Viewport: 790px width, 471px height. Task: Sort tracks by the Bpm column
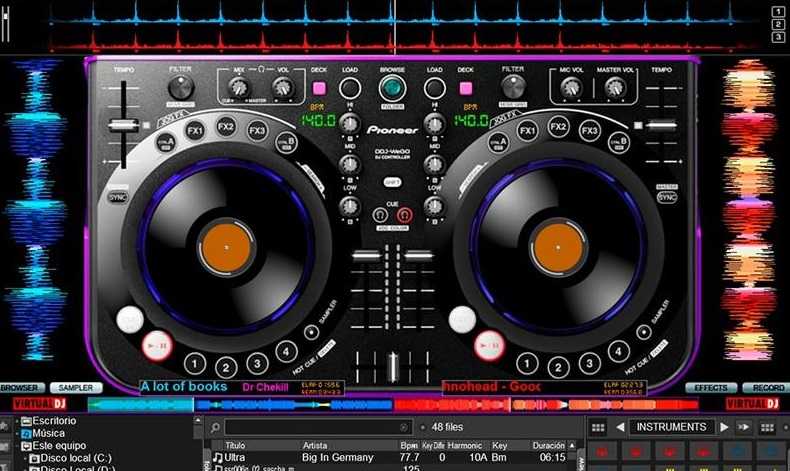pos(409,445)
